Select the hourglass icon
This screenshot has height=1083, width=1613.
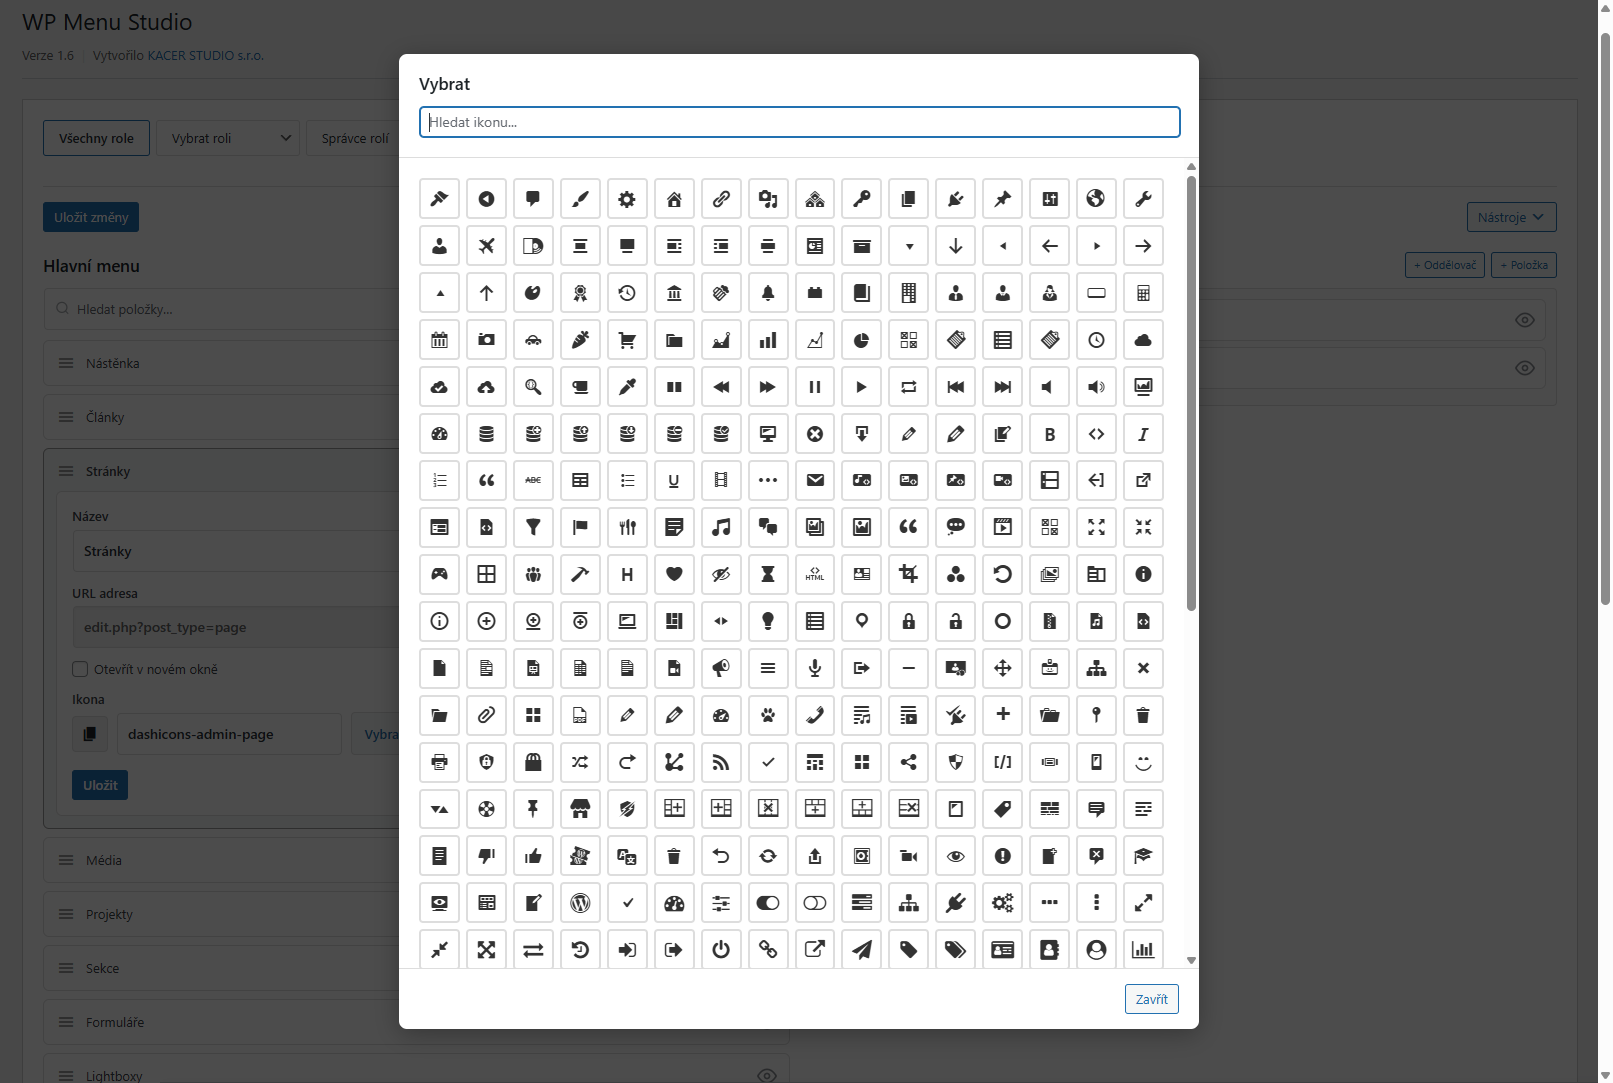tap(768, 574)
